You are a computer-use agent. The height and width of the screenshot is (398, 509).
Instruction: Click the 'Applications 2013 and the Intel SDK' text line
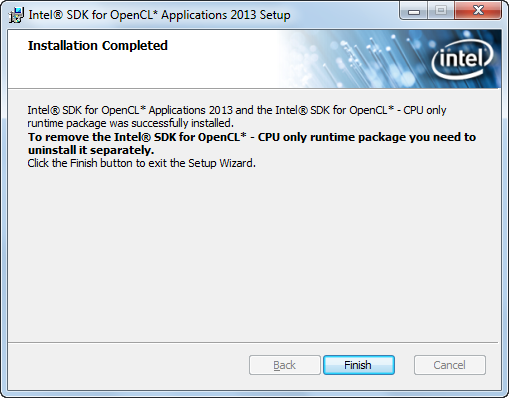tap(237, 110)
